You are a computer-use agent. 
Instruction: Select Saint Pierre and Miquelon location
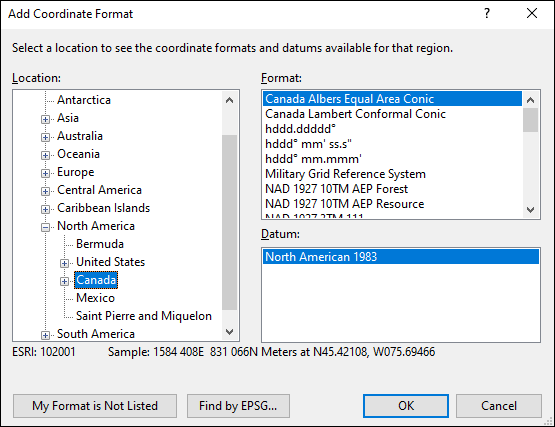[144, 316]
